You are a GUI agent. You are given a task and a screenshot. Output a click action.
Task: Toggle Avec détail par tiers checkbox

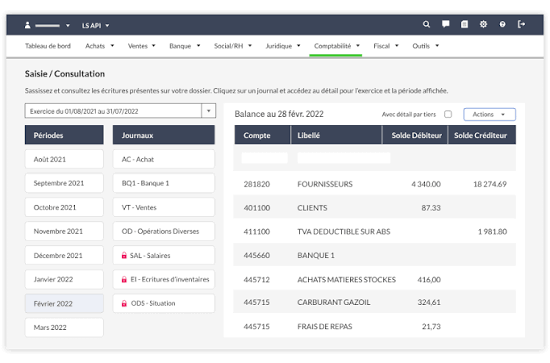click(448, 114)
